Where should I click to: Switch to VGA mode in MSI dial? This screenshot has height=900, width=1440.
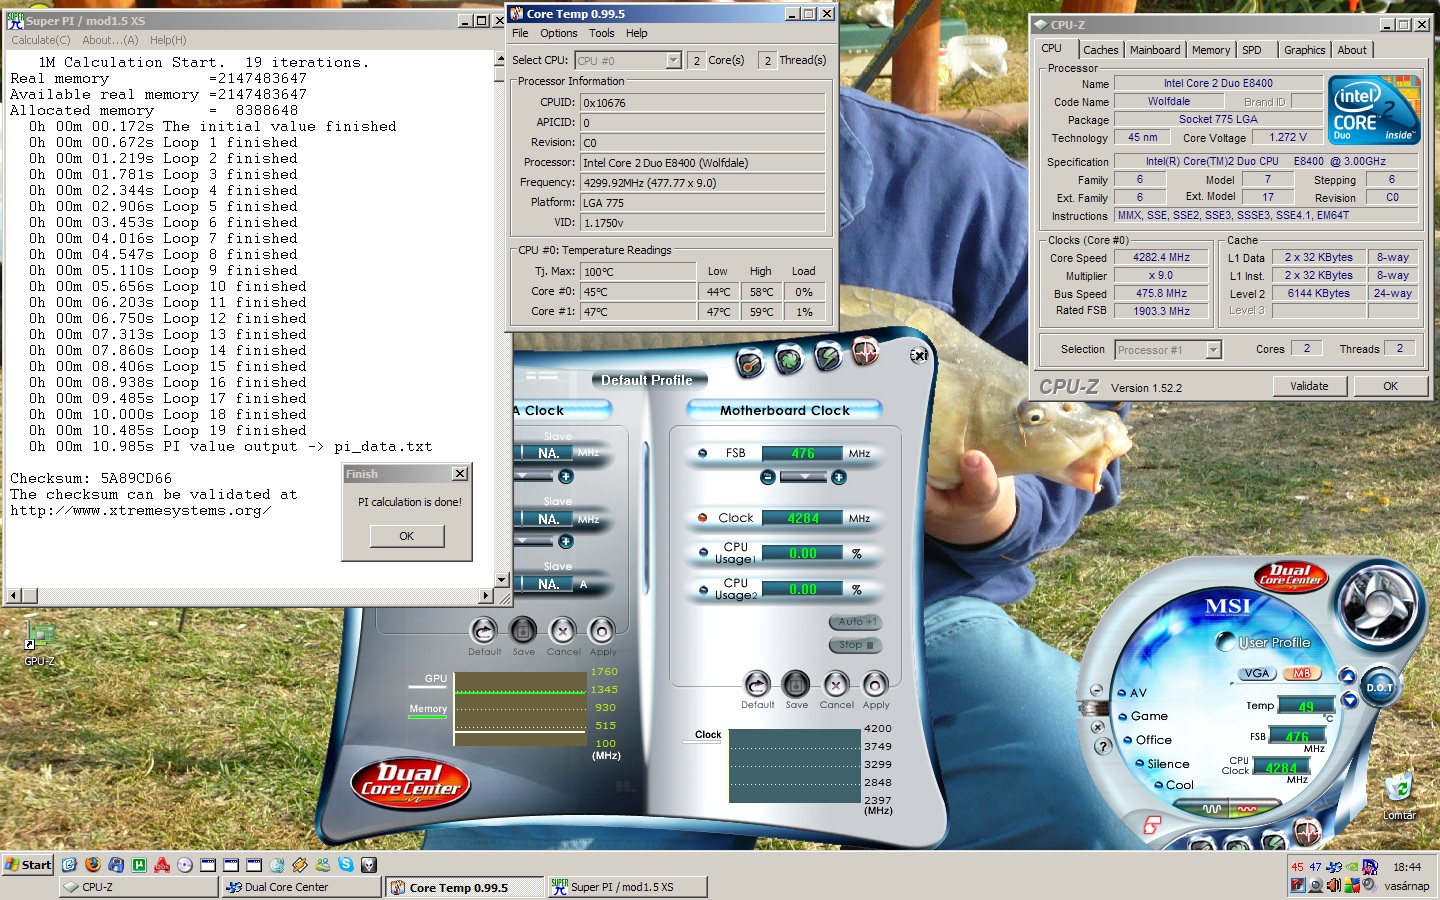coord(1257,673)
